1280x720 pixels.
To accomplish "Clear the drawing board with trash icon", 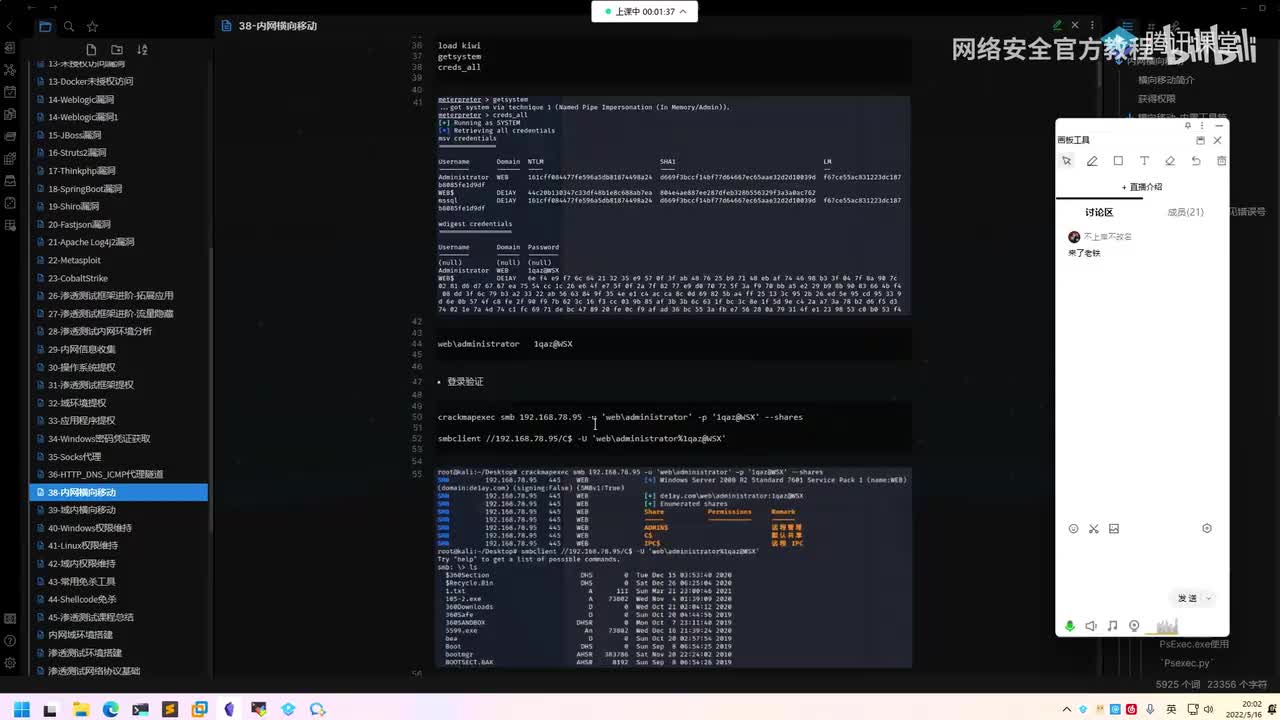I will 1221,161.
